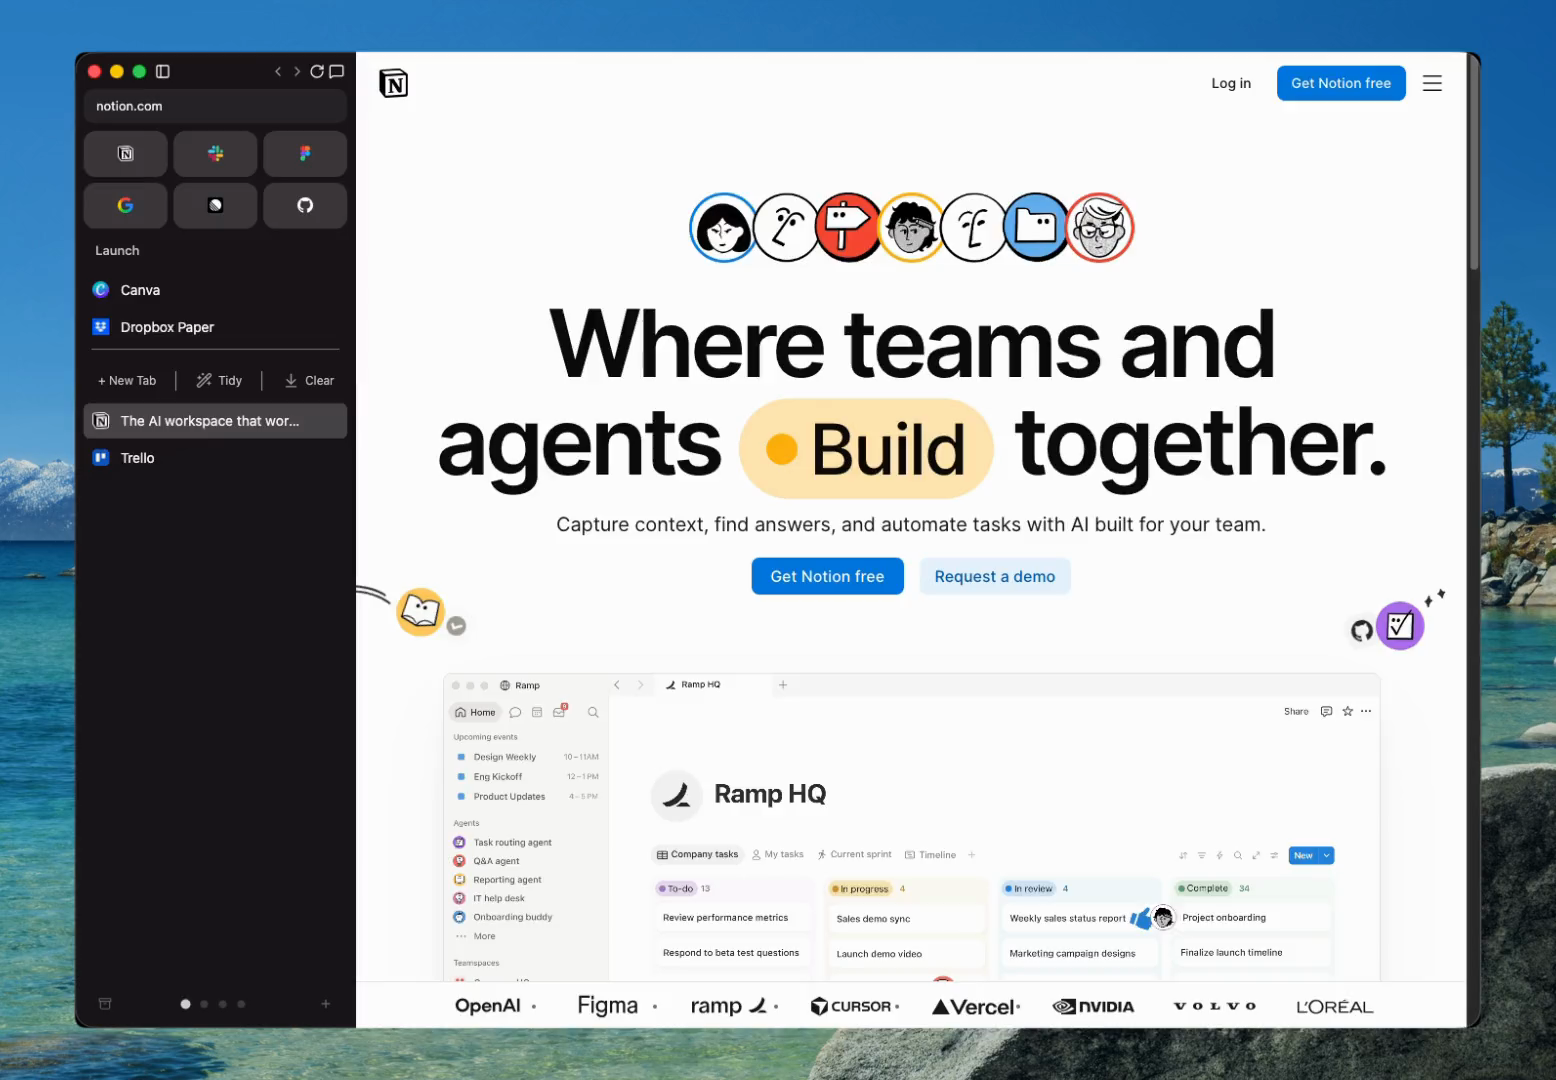
Task: Tidy the open tabs
Action: click(x=219, y=381)
